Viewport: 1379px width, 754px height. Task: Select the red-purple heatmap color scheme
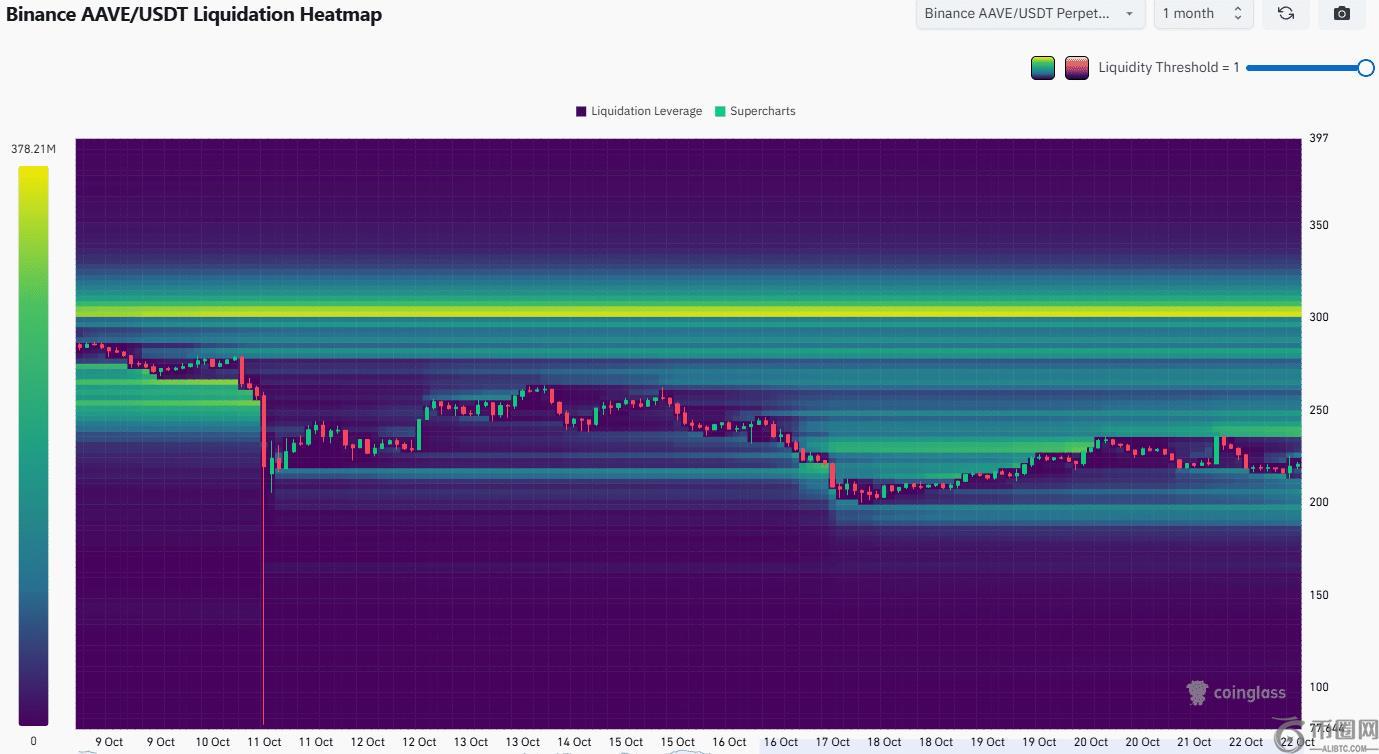pos(1076,68)
